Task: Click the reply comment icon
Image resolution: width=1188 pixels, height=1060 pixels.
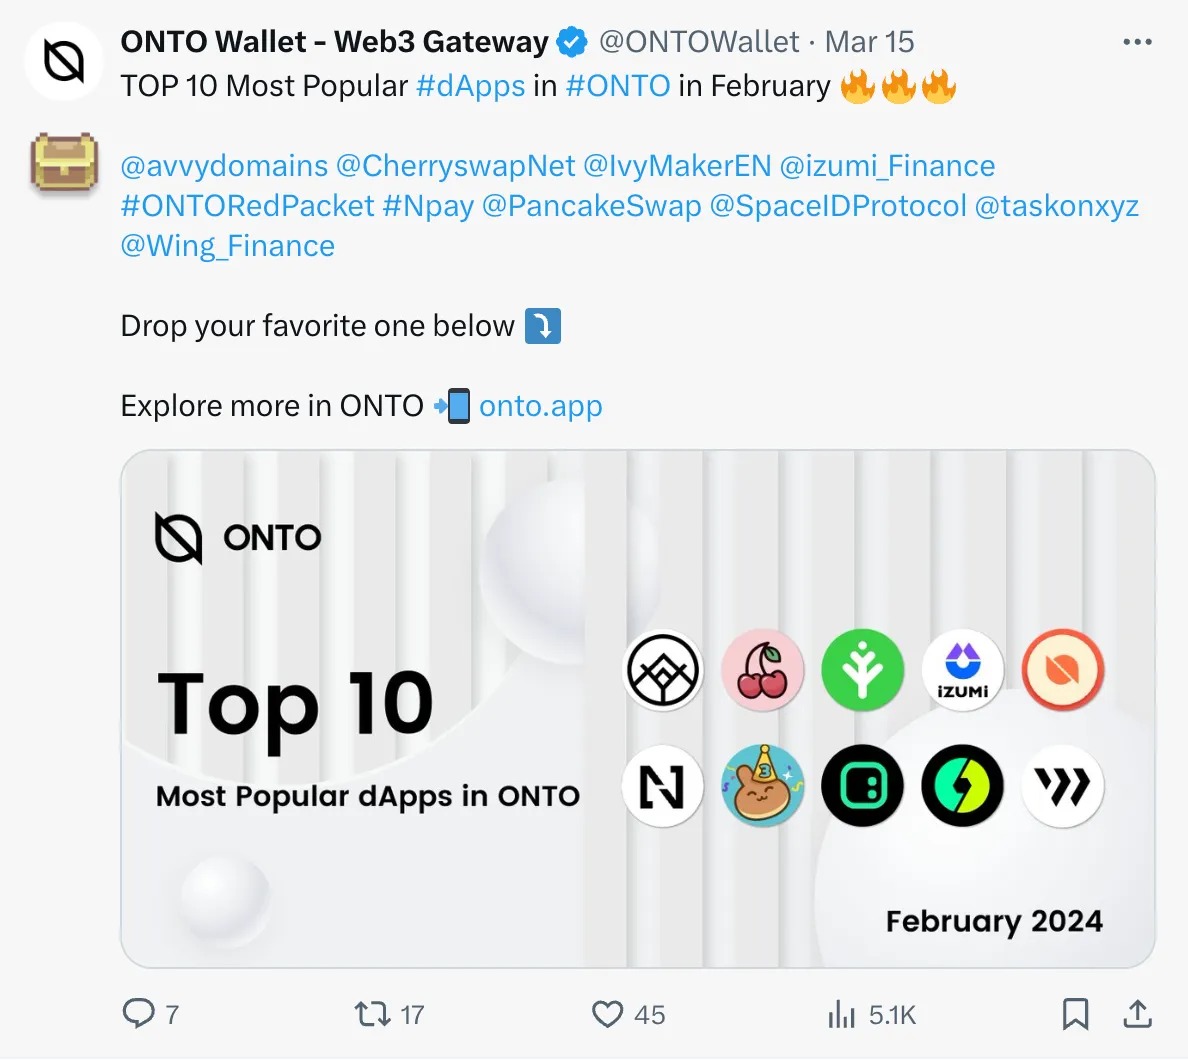Action: [138, 1014]
